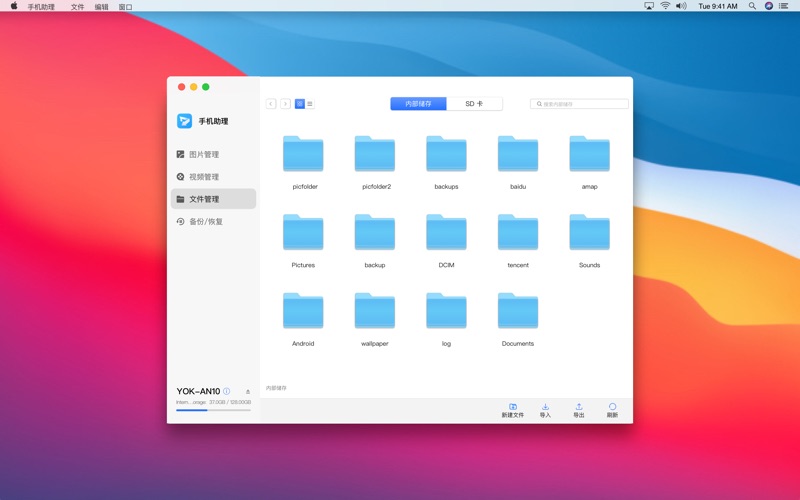Click the storage usage progress bar
The height and width of the screenshot is (500, 800).
(x=213, y=410)
